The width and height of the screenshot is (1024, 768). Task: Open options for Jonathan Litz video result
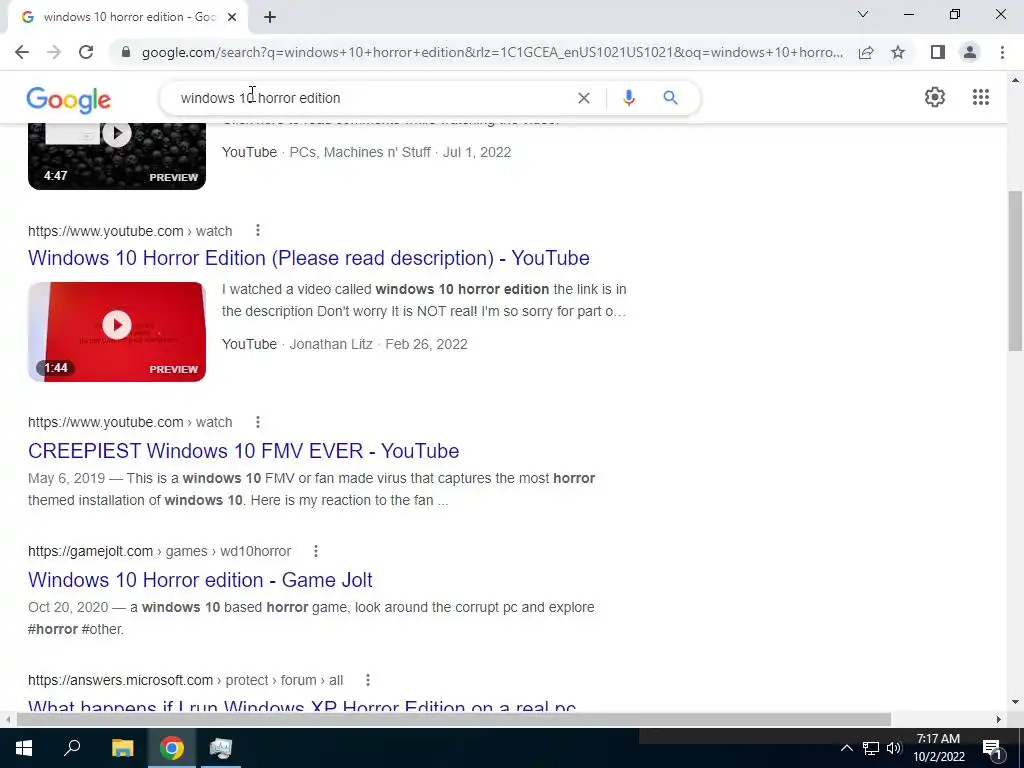coord(258,231)
